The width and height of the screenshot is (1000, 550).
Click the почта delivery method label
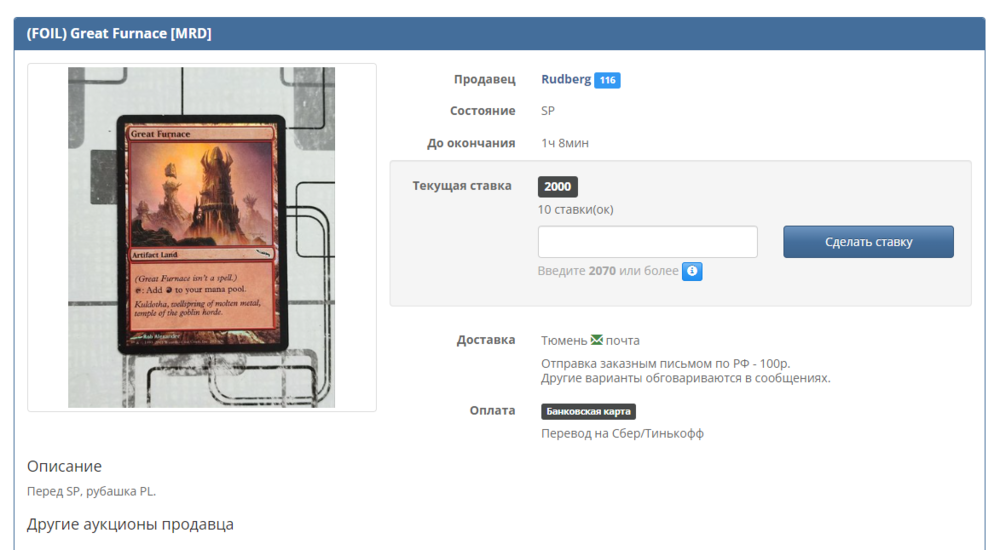coord(622,340)
